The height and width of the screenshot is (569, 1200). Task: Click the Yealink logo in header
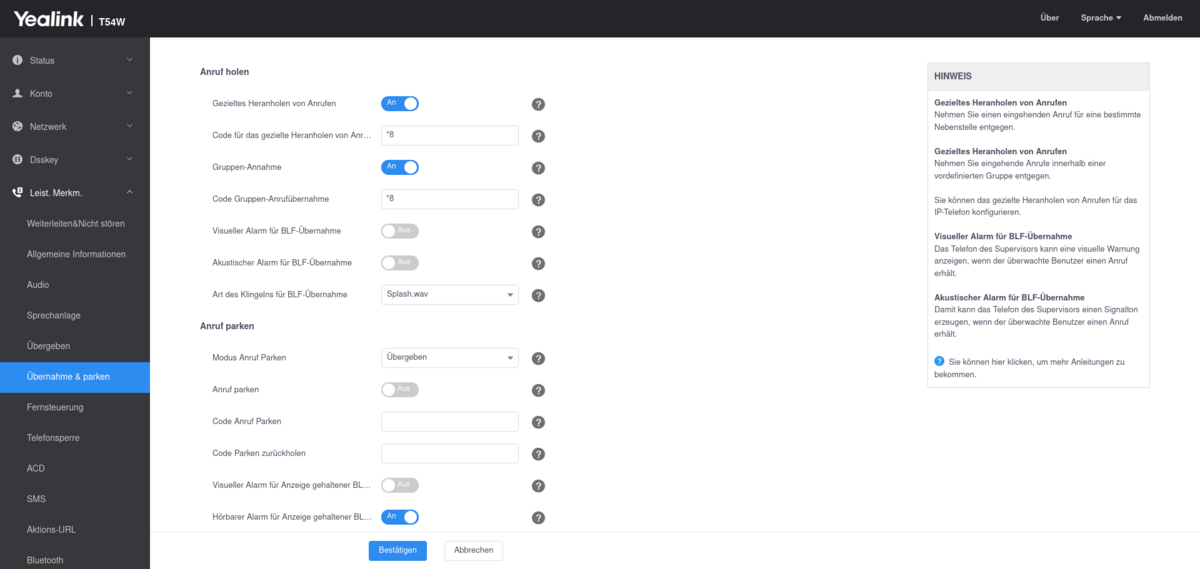[49, 18]
